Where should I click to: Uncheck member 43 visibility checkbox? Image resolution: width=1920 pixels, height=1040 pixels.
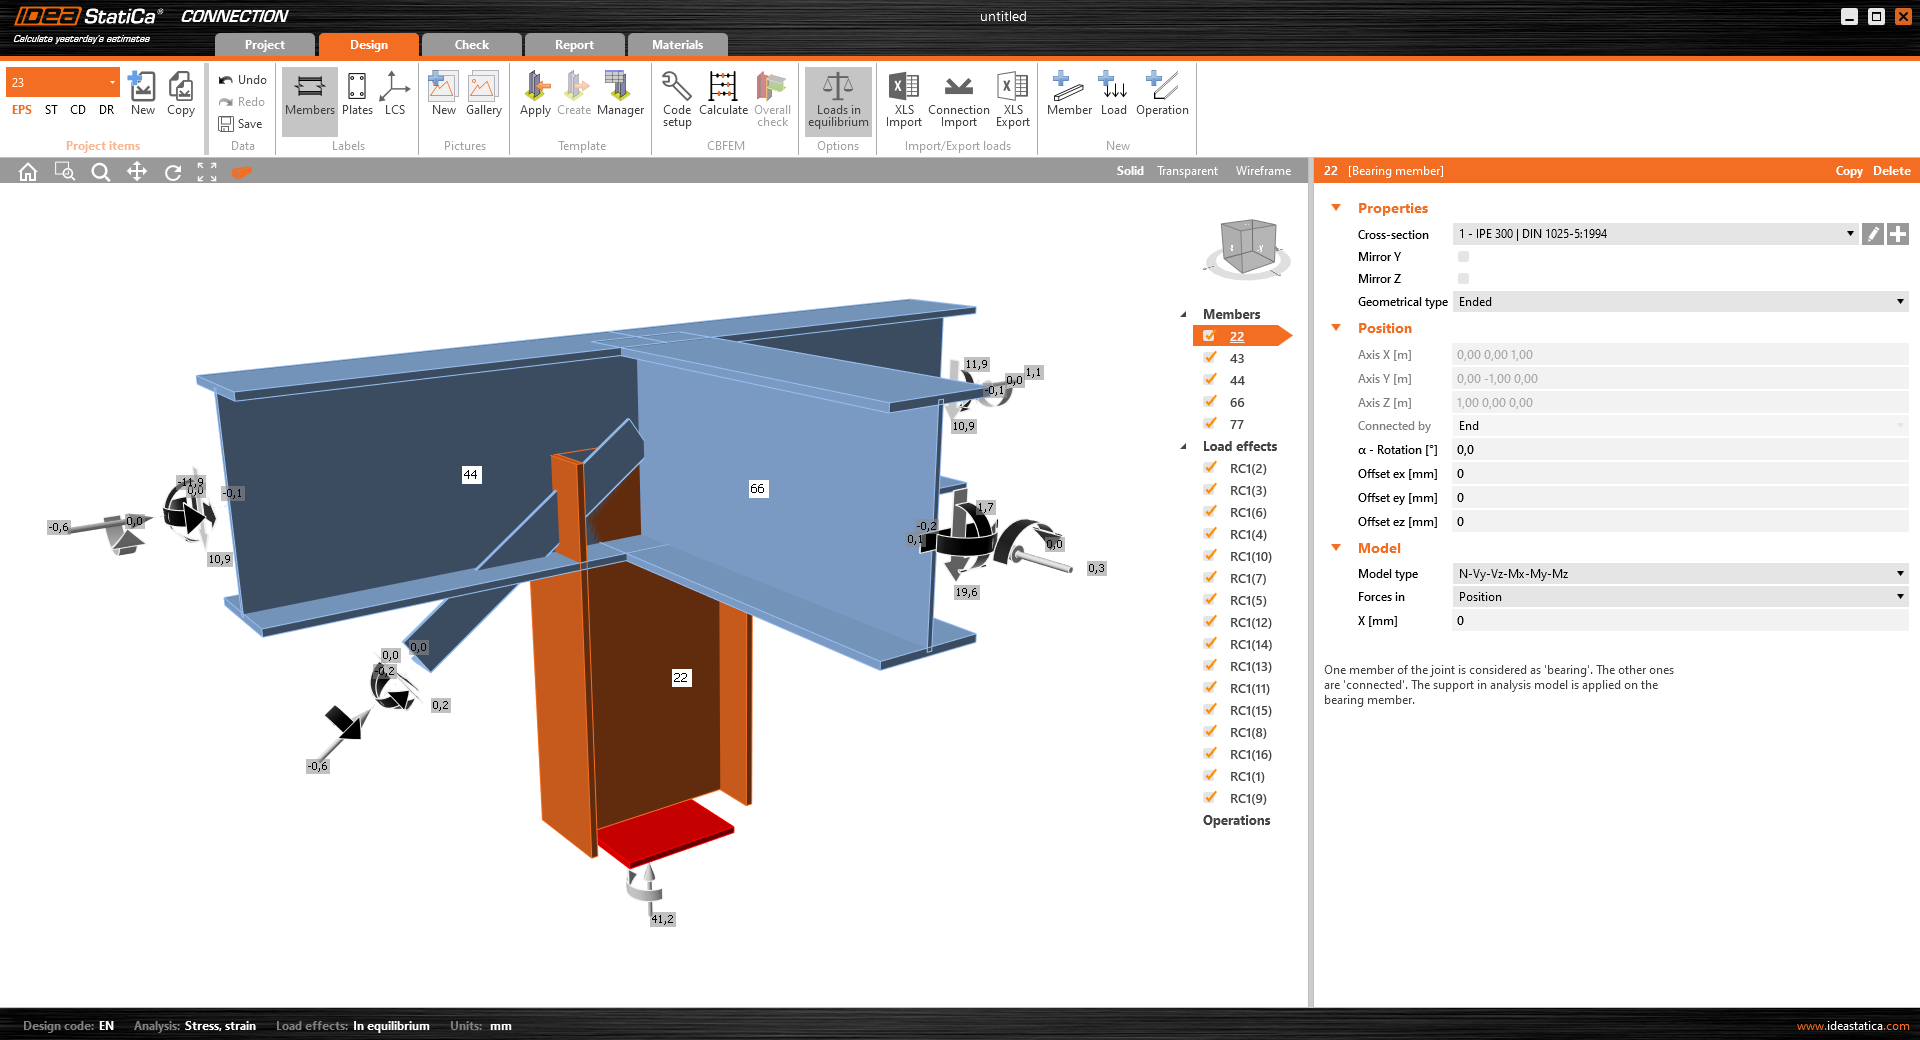point(1210,358)
